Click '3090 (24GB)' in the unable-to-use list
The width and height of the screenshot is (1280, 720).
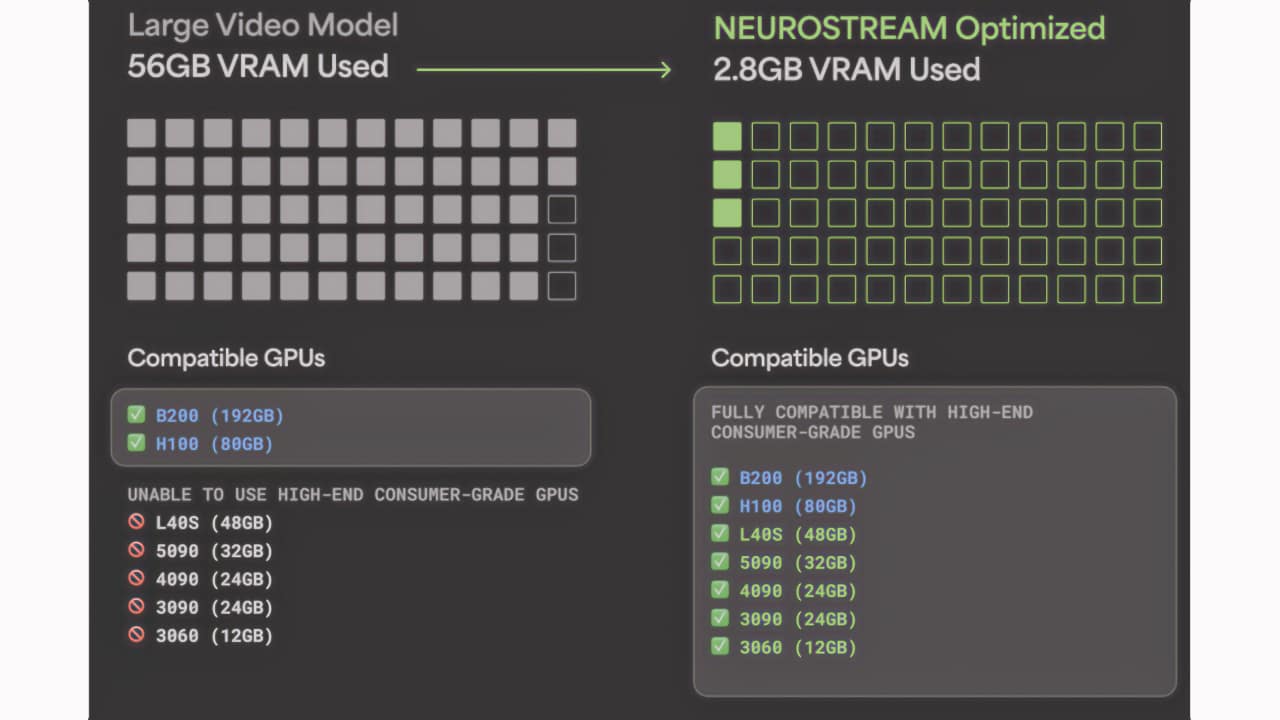[215, 607]
